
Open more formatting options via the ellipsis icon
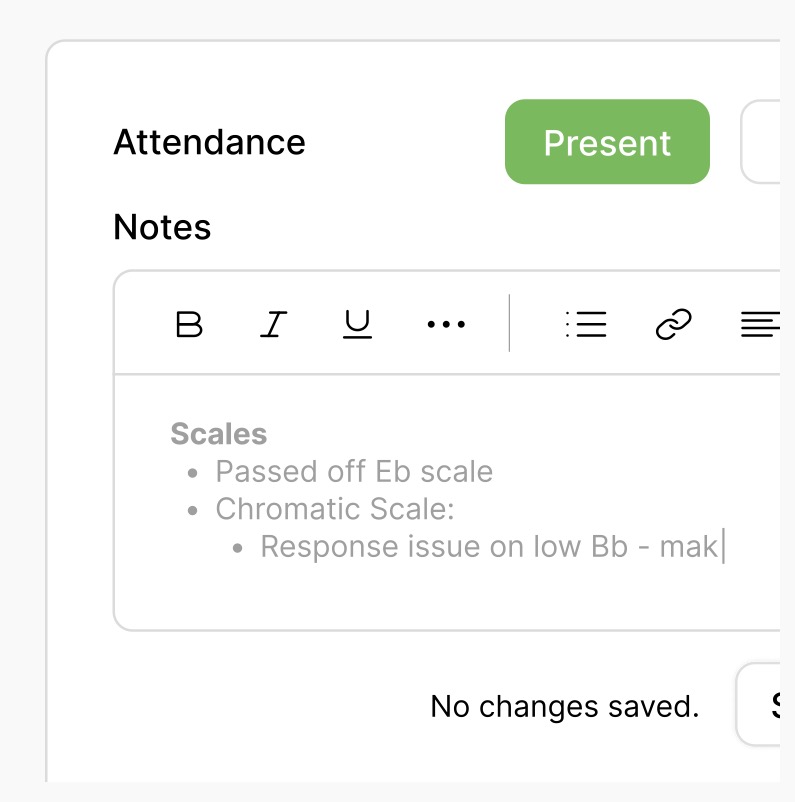[x=444, y=323]
